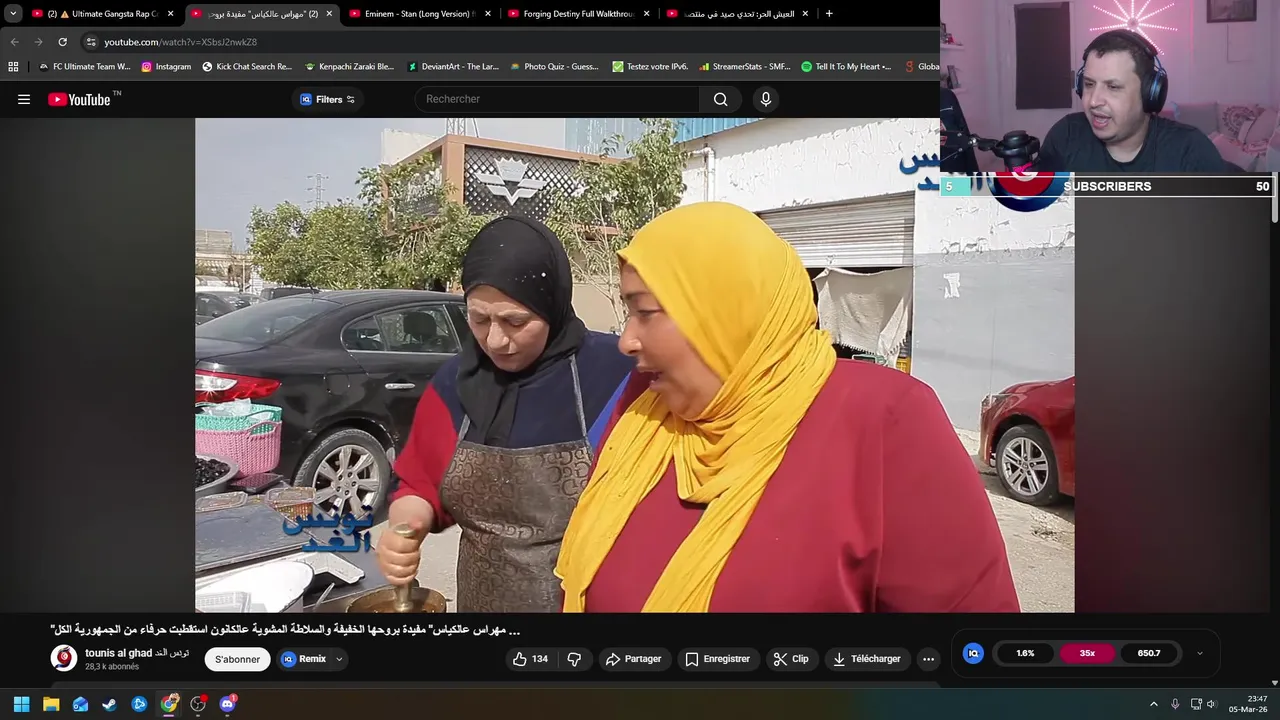The width and height of the screenshot is (1280, 720).
Task: Open the FC Ultimate Team W... bookmark
Action: pos(85,67)
